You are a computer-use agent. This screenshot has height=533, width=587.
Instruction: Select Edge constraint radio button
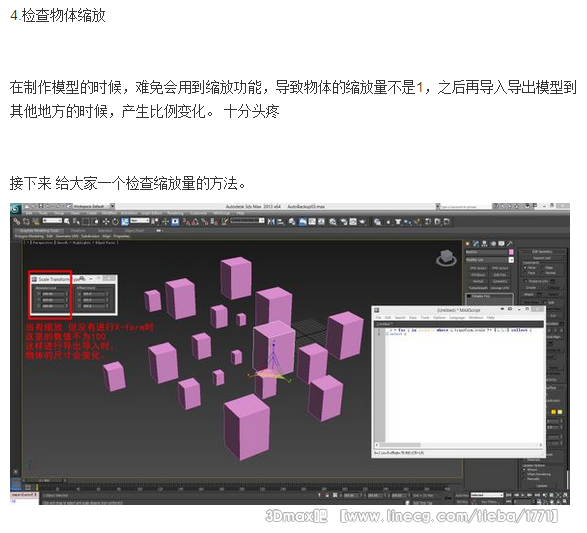[x=542, y=268]
